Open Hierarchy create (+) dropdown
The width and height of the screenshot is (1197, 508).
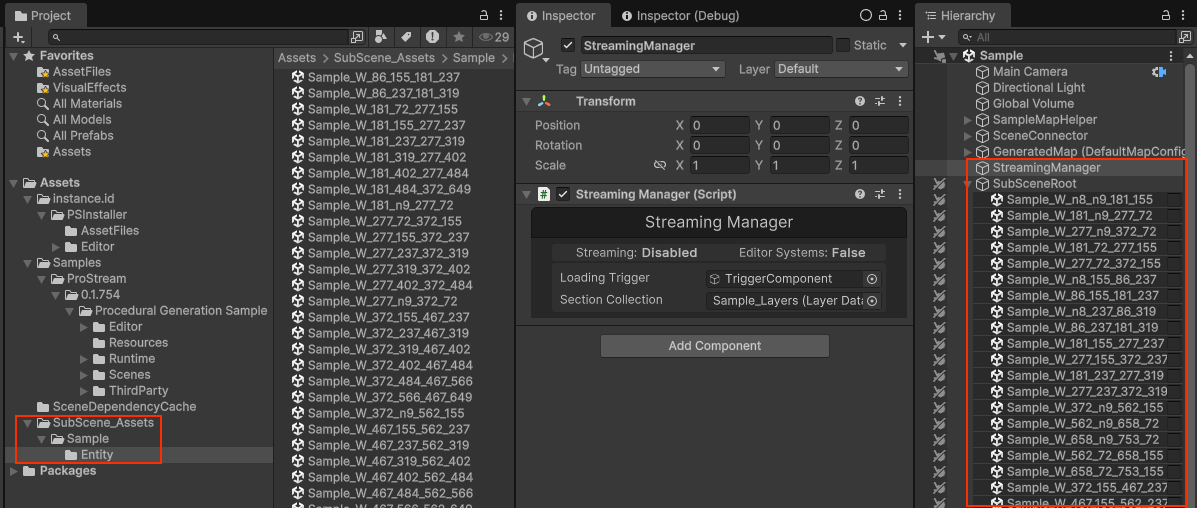934,37
